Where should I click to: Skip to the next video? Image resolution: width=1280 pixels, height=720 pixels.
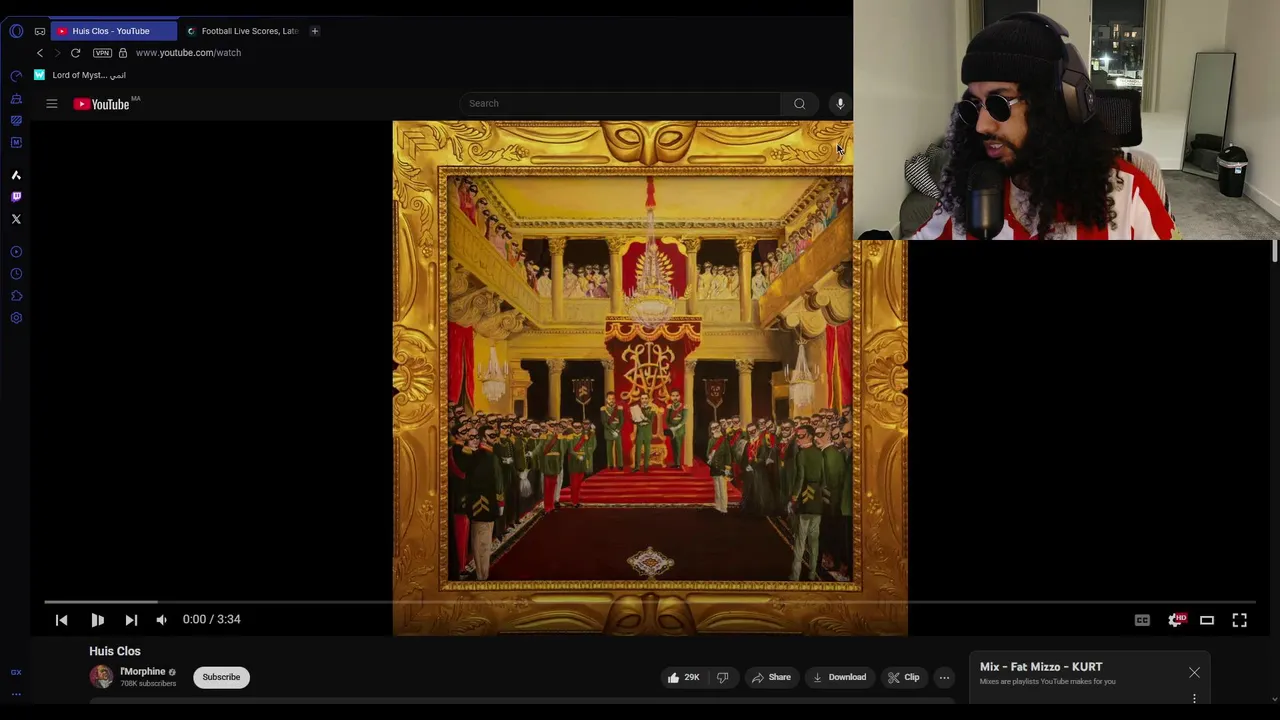(x=131, y=620)
